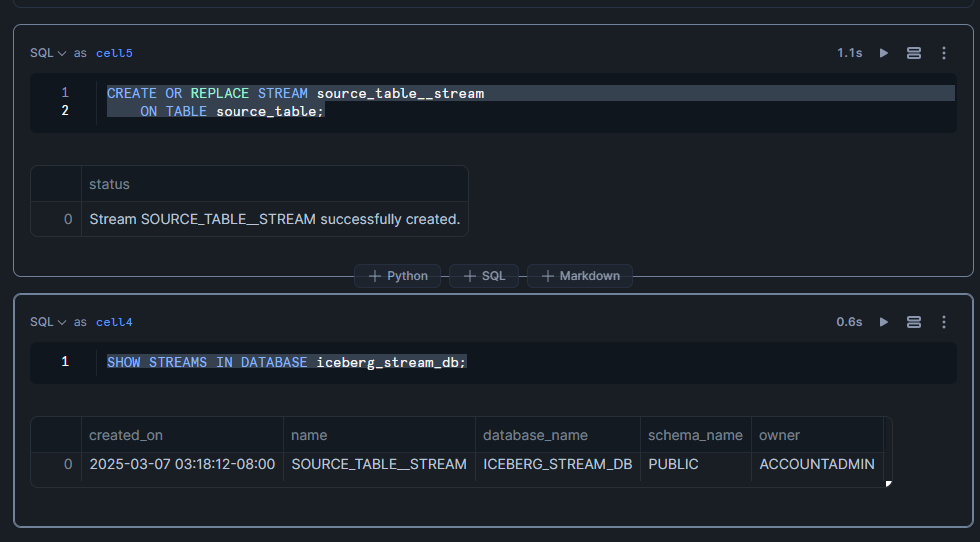
Task: Select the PUBLIC schema cell
Action: click(x=695, y=464)
